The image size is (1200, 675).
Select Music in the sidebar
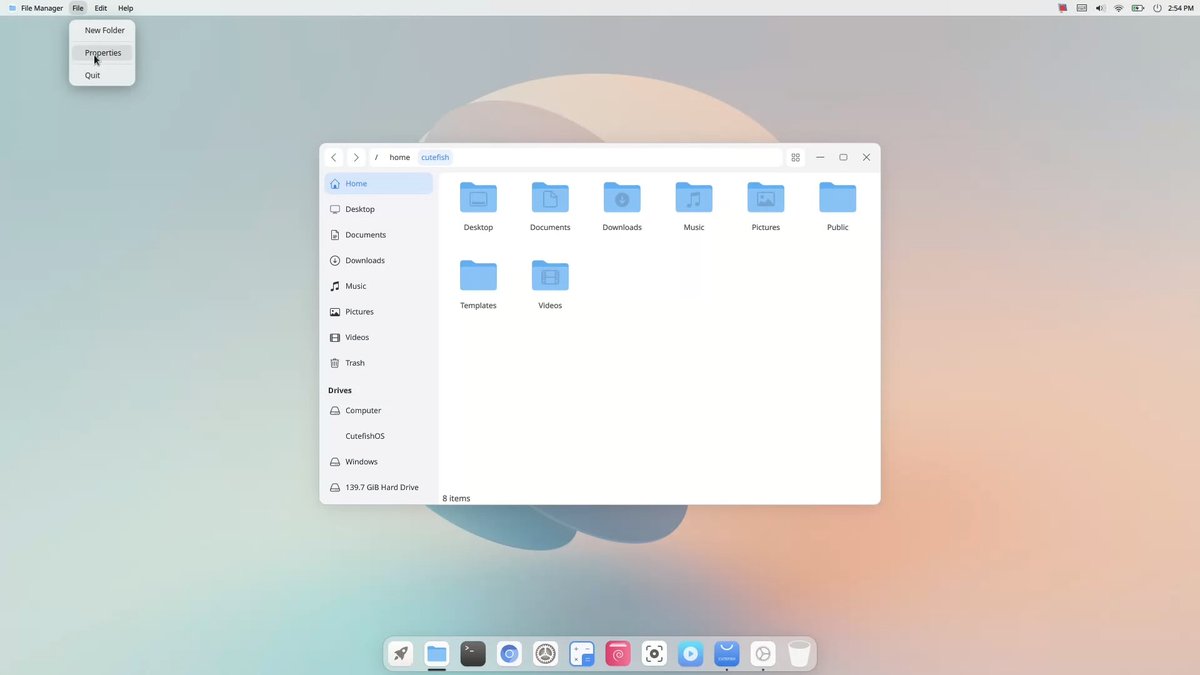(x=379, y=286)
